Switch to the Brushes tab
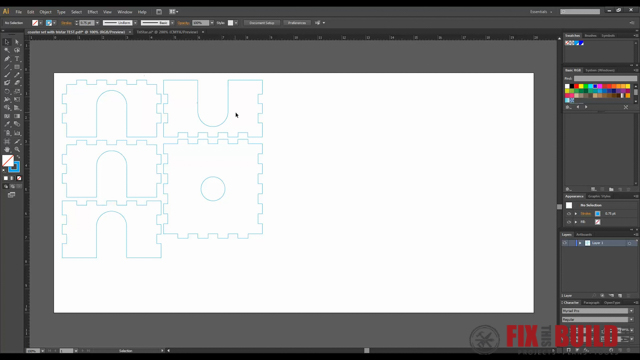The height and width of the screenshot is (360, 640). [590, 36]
